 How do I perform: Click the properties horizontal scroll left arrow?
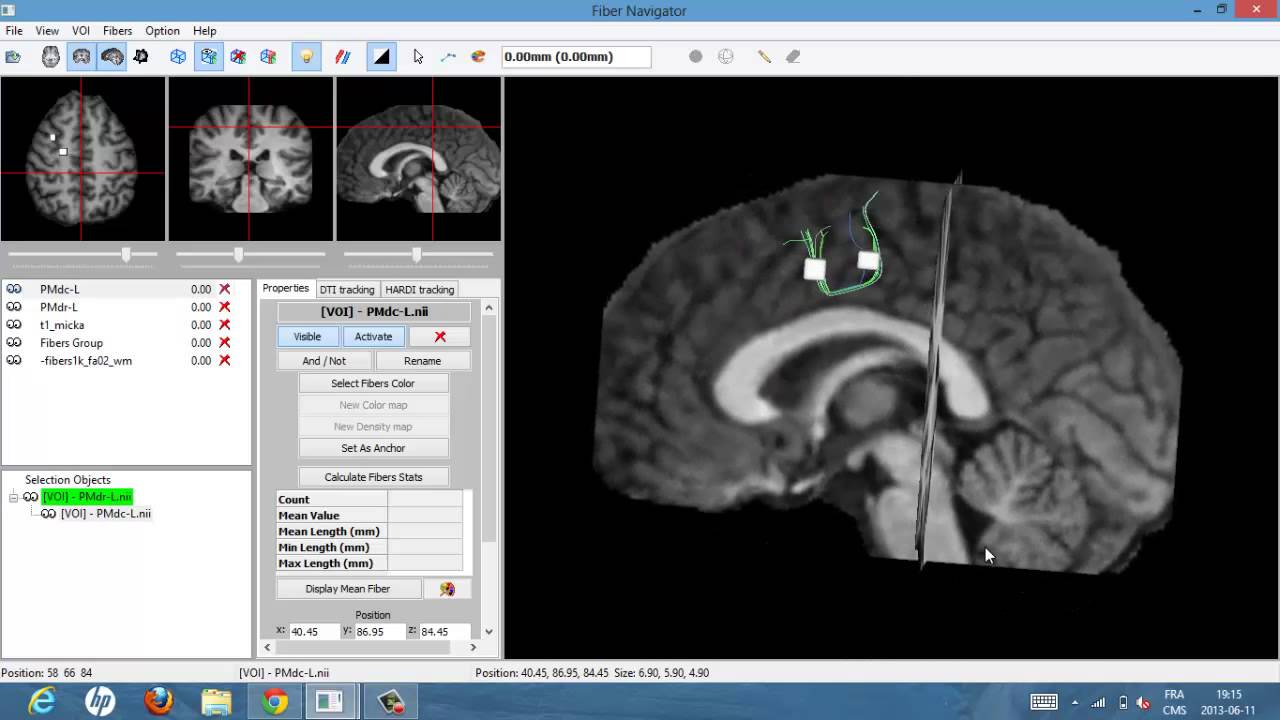point(267,647)
